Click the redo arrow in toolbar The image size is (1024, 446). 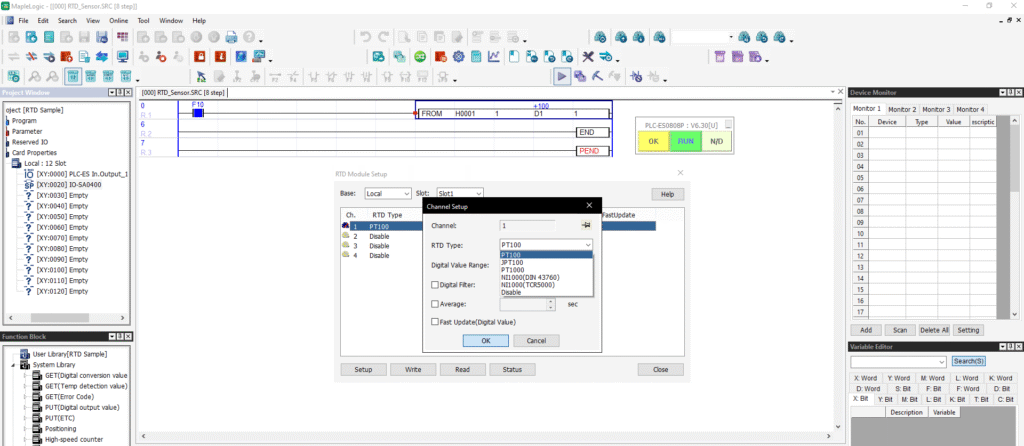[383, 37]
